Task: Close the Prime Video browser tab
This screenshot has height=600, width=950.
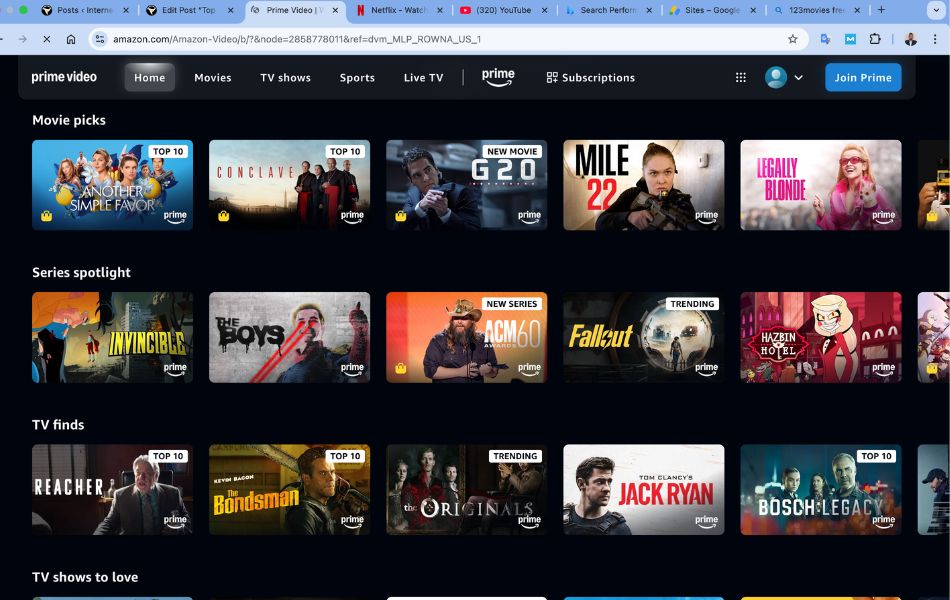Action: coord(335,10)
